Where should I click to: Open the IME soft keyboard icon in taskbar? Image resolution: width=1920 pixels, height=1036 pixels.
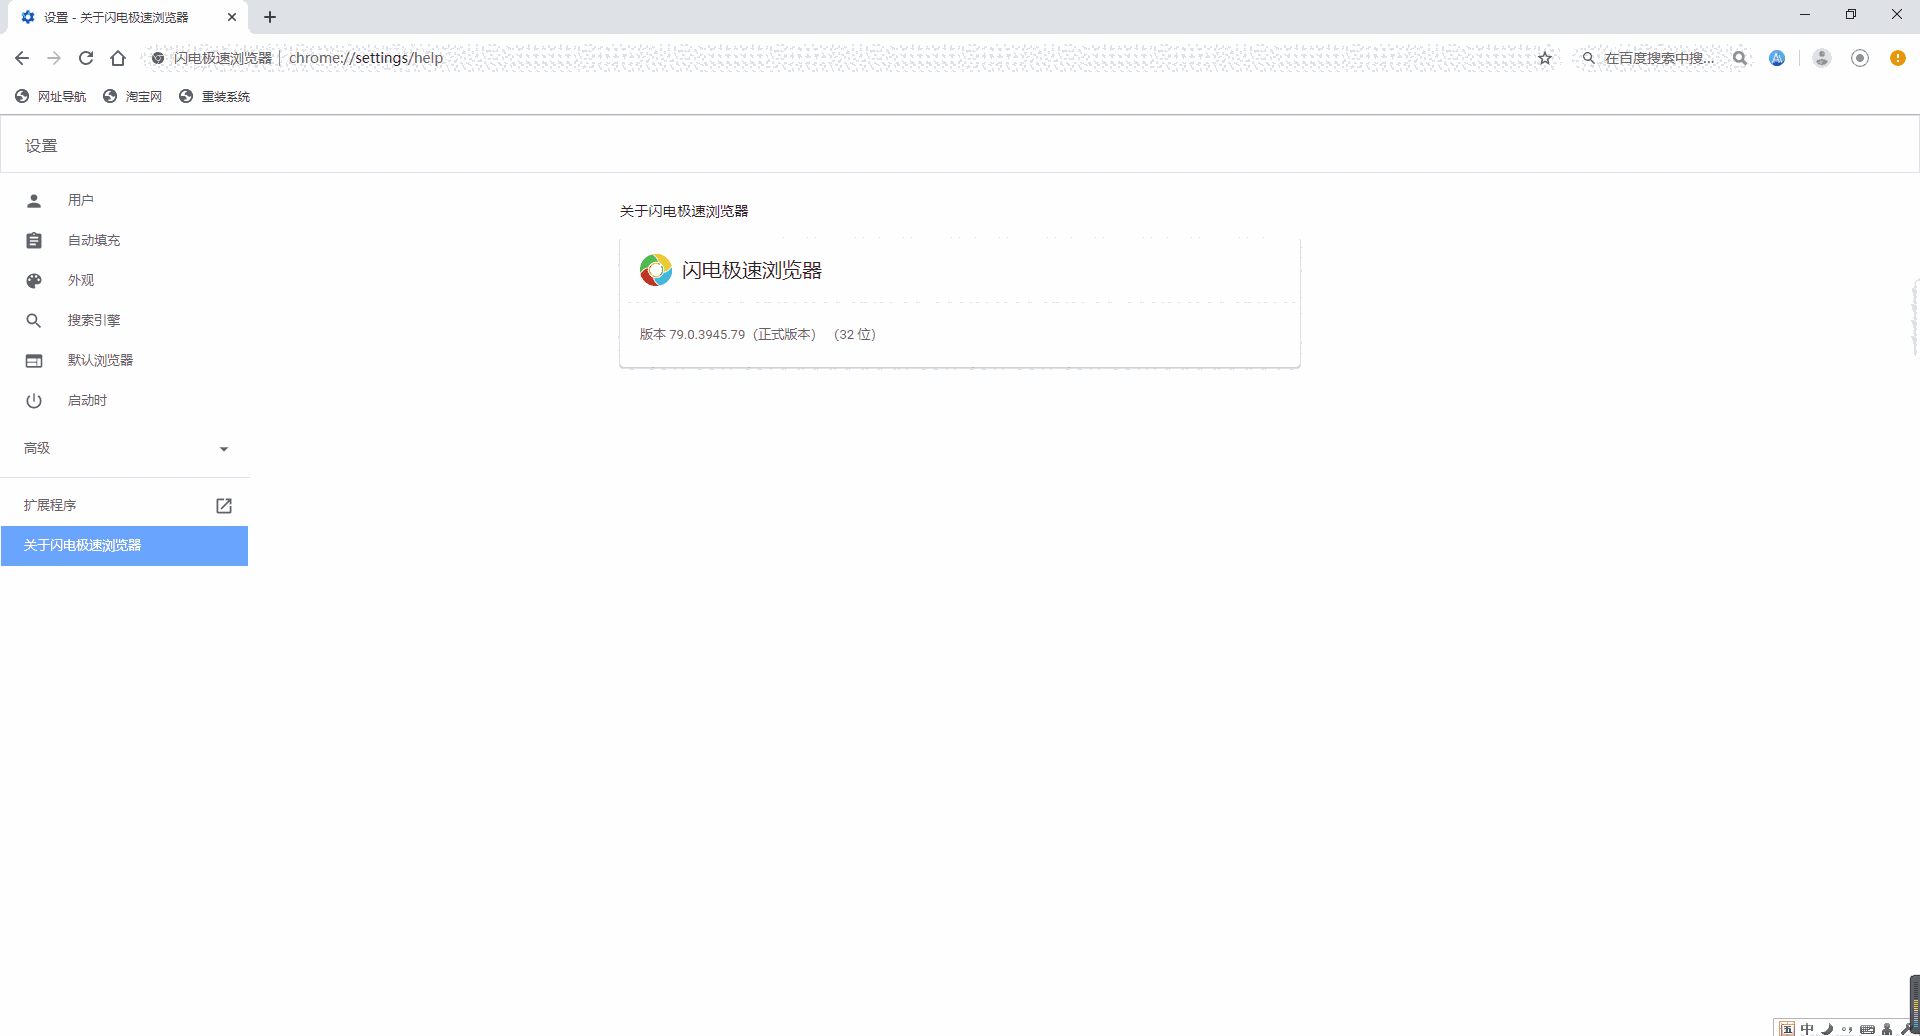1868,1028
